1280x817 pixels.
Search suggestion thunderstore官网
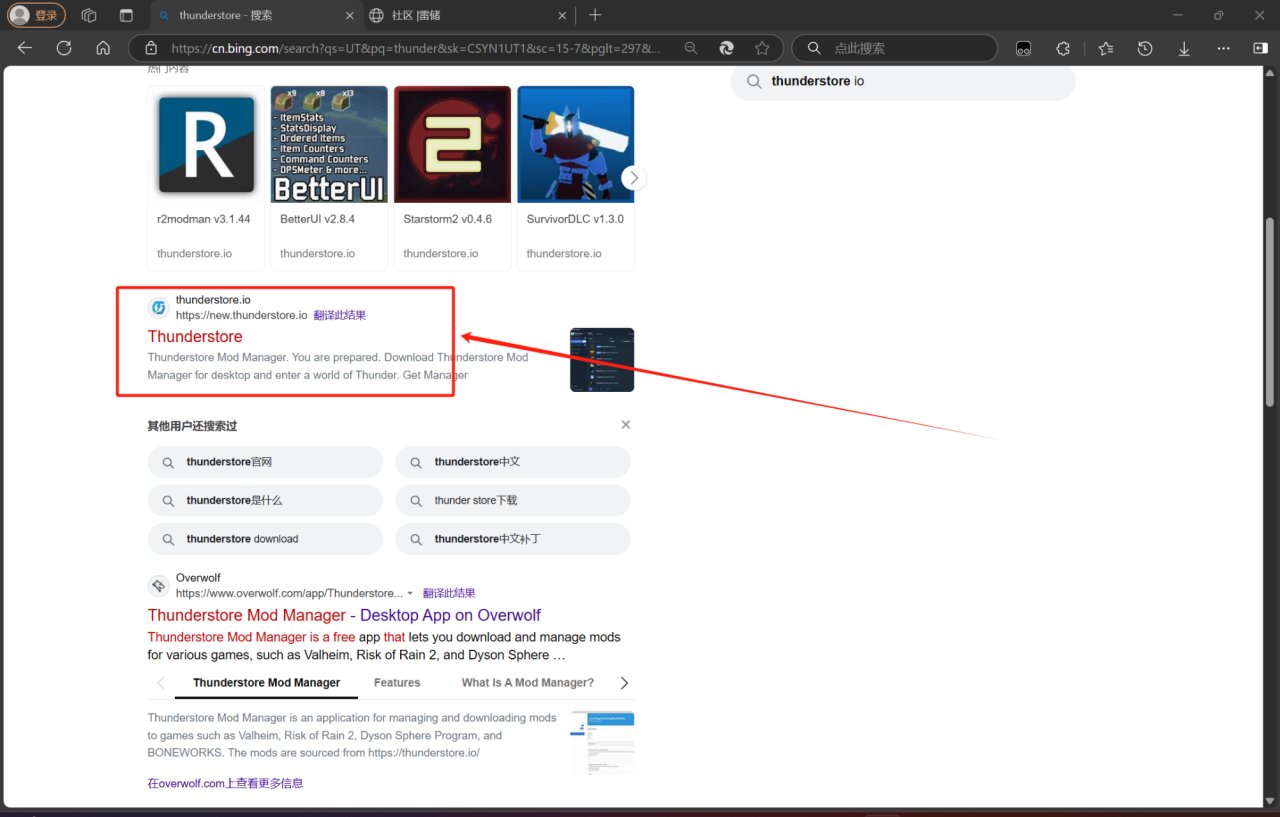click(x=265, y=462)
